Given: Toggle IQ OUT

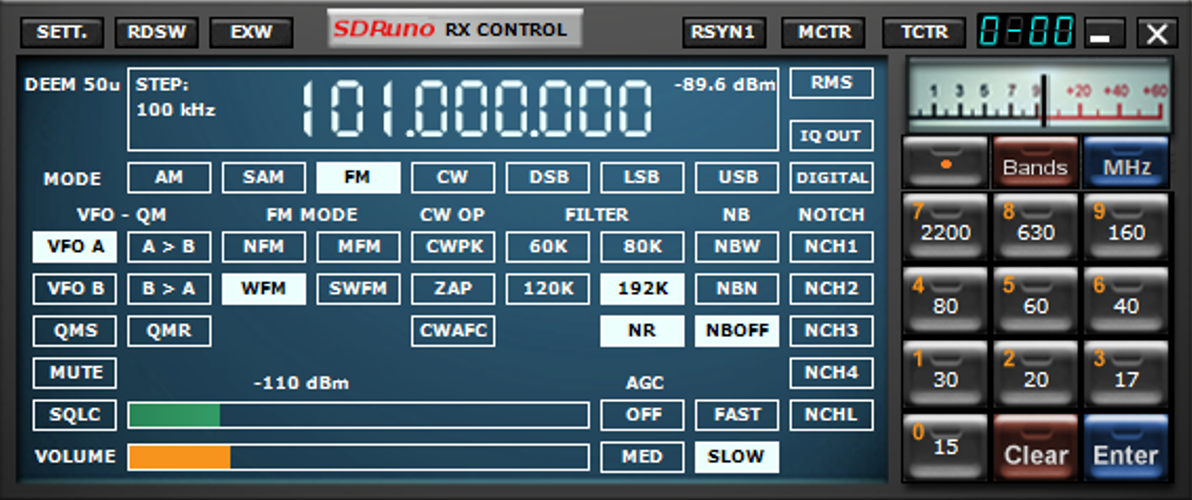Looking at the screenshot, I should (x=831, y=136).
